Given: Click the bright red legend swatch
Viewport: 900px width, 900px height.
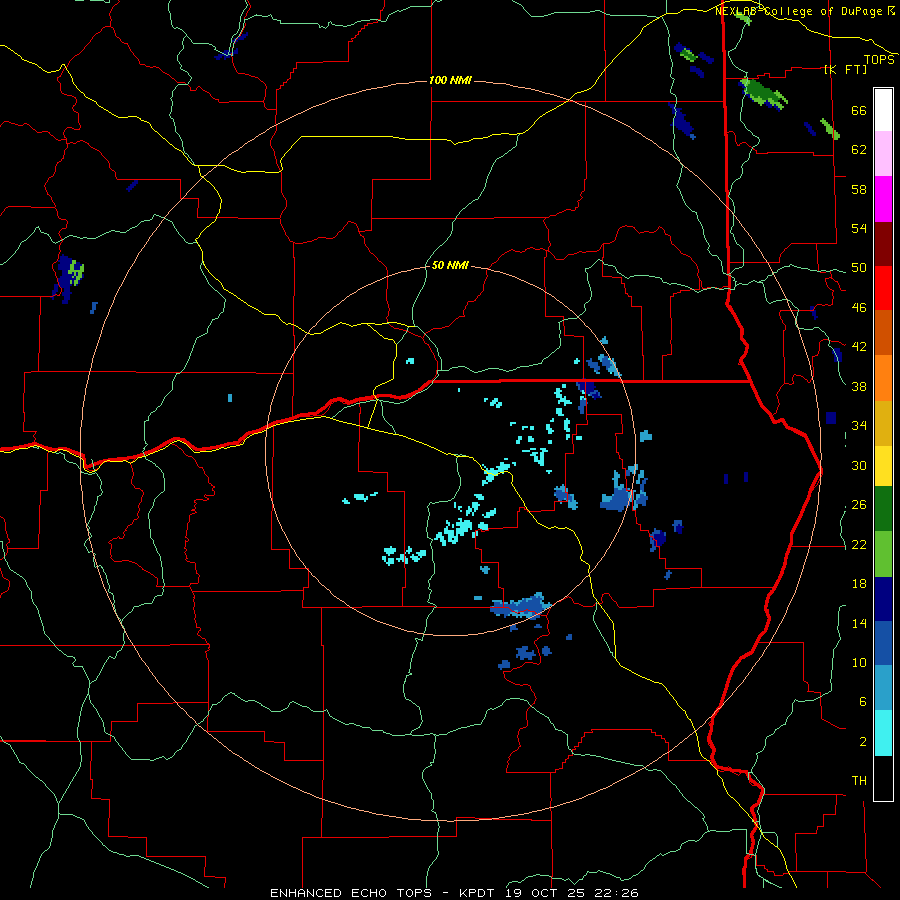Looking at the screenshot, I should 883,288.
